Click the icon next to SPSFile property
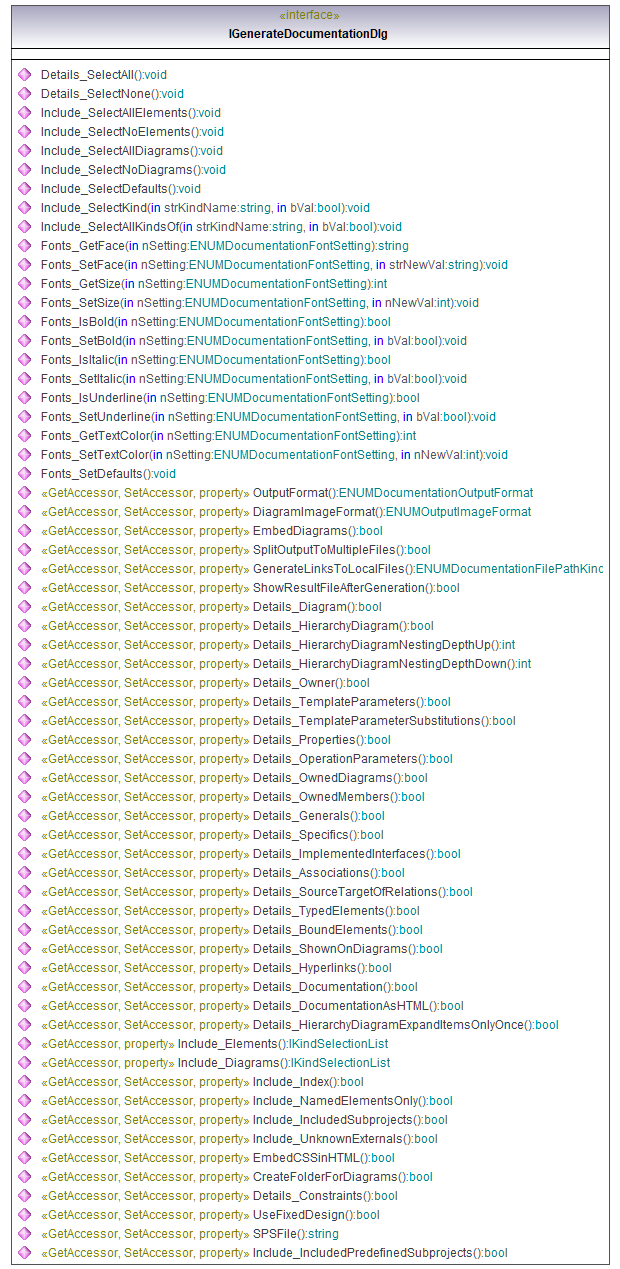 tap(24, 1233)
